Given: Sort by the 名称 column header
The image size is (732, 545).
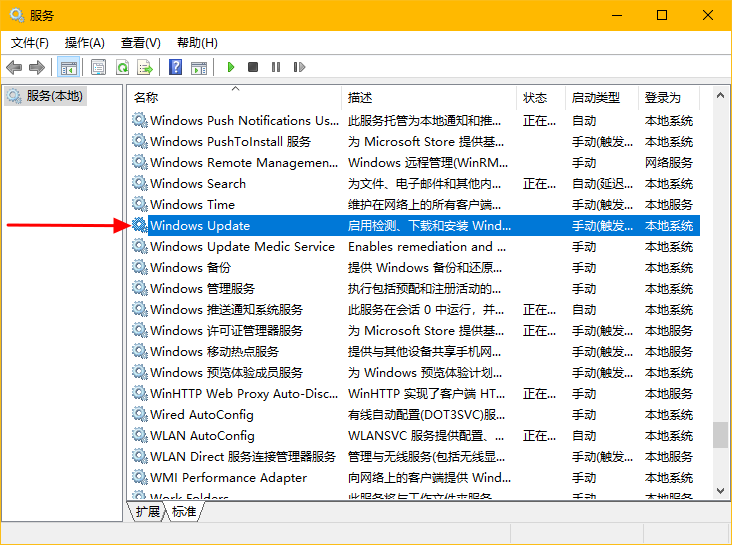Looking at the screenshot, I should click(236, 98).
